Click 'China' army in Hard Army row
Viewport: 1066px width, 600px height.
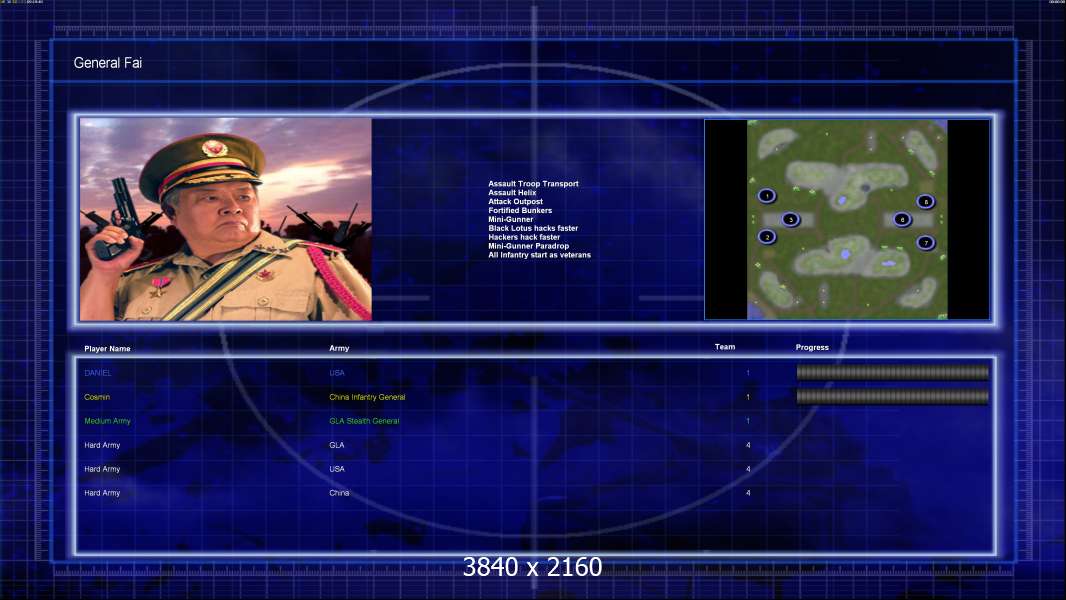(339, 493)
